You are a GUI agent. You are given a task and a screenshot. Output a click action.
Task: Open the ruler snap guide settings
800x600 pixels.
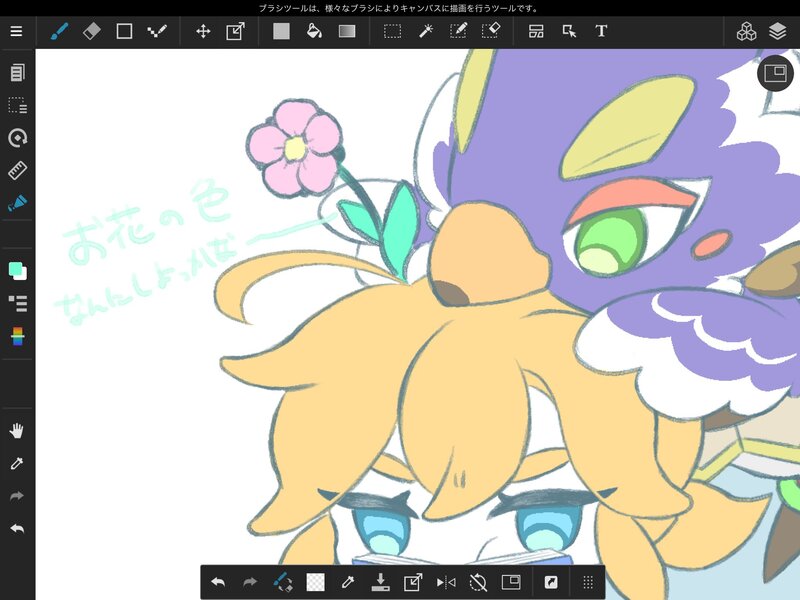(17, 170)
